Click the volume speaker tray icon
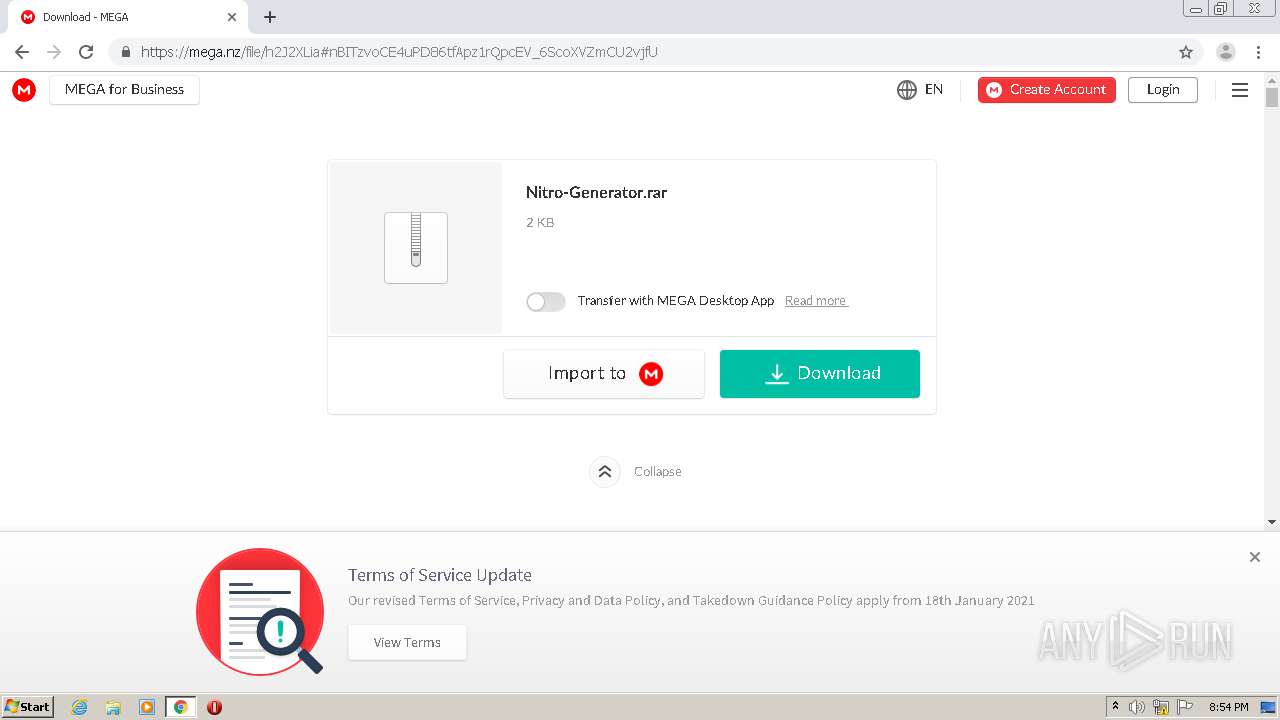Image resolution: width=1280 pixels, height=720 pixels. point(1137,707)
